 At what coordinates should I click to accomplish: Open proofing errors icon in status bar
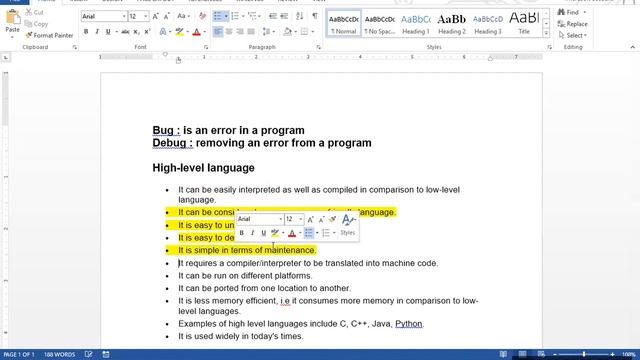coord(89,354)
